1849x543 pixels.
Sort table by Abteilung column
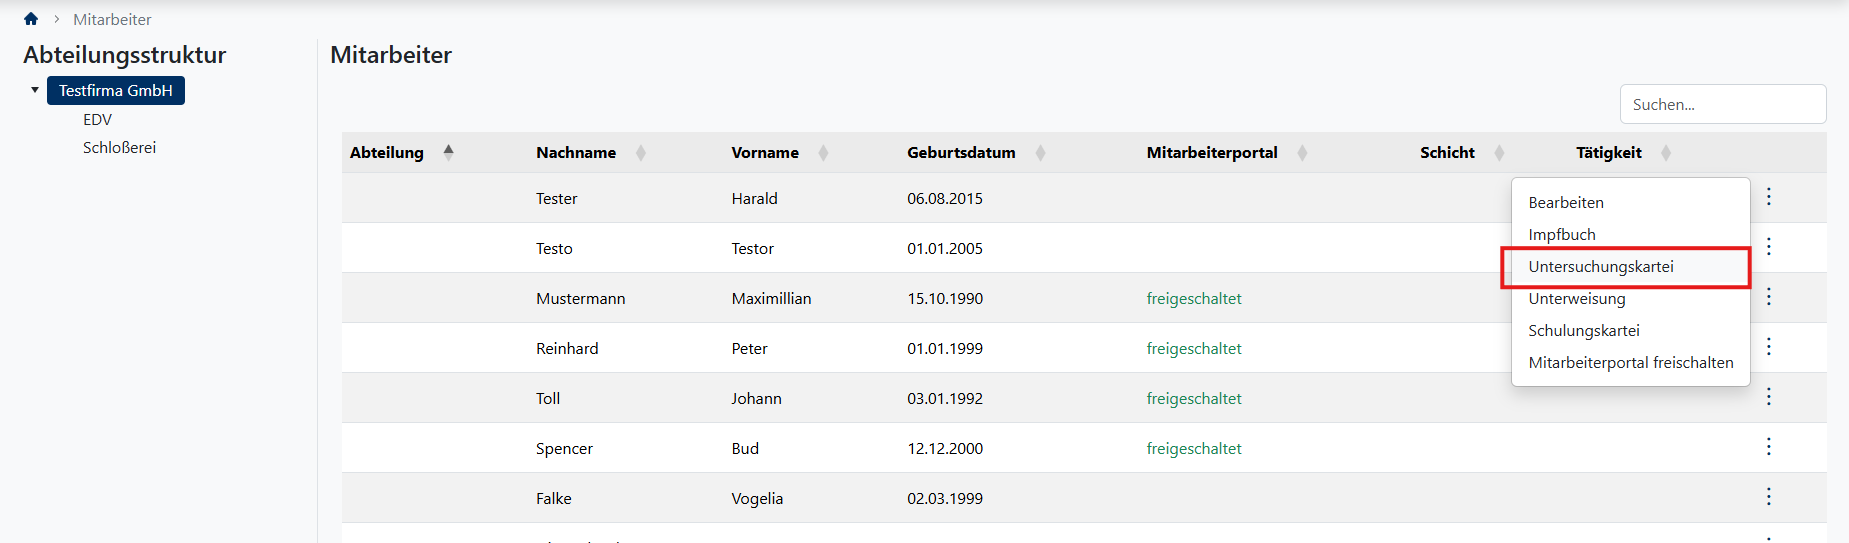(387, 152)
